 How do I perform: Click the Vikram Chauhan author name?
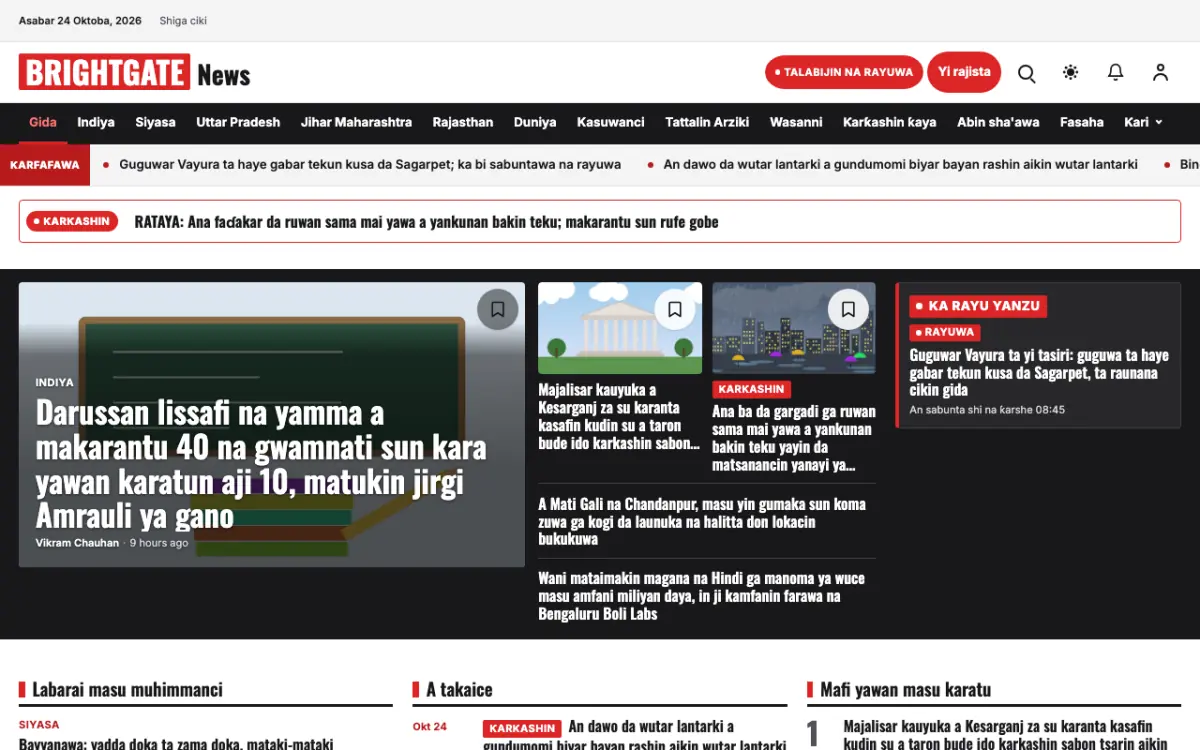78,543
